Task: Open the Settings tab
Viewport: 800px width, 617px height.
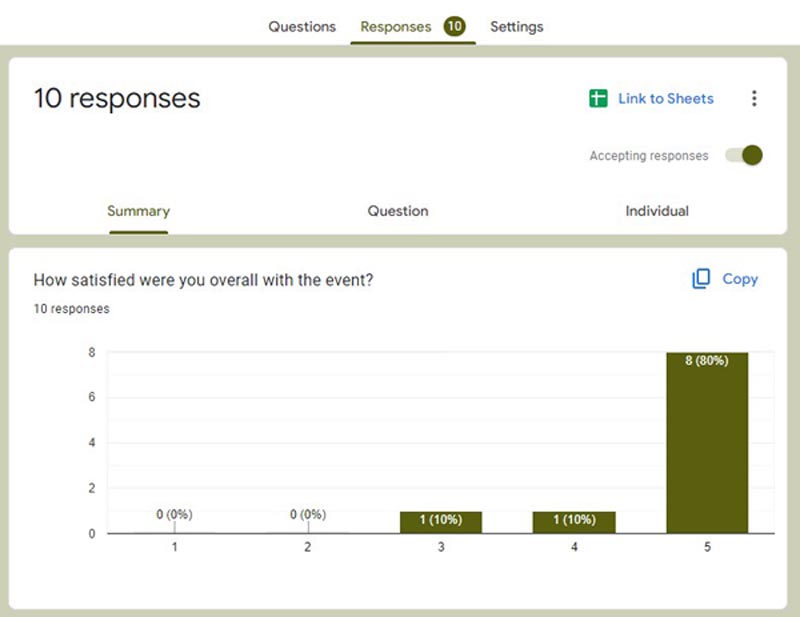Action: point(517,27)
